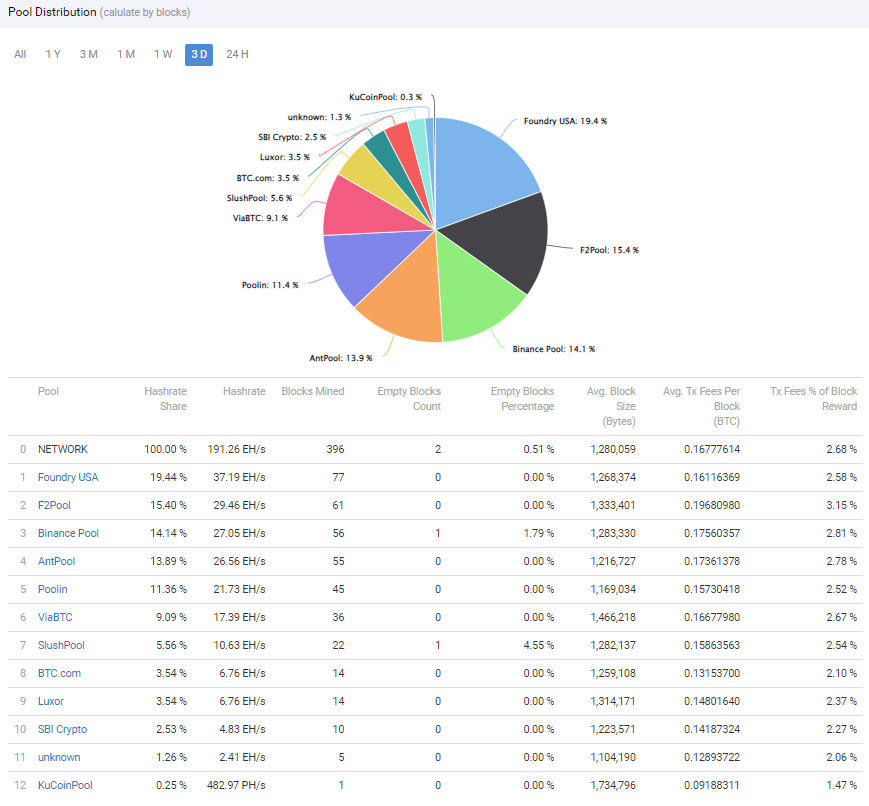Click the Pool column header

(x=48, y=391)
